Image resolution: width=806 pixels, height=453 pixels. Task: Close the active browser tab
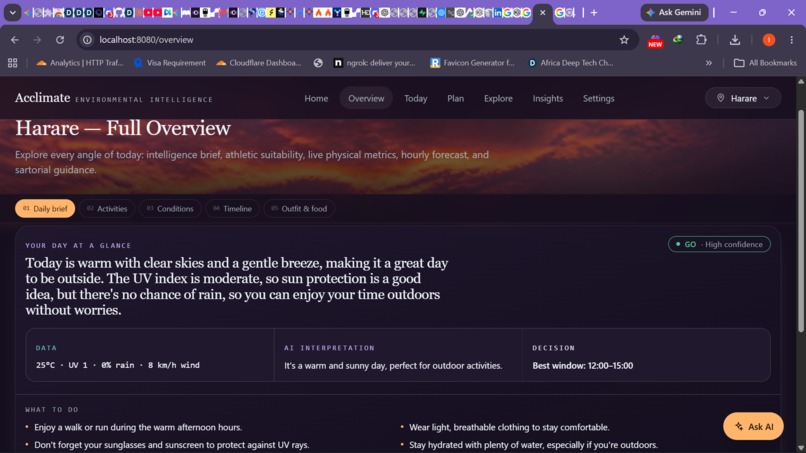pos(542,12)
